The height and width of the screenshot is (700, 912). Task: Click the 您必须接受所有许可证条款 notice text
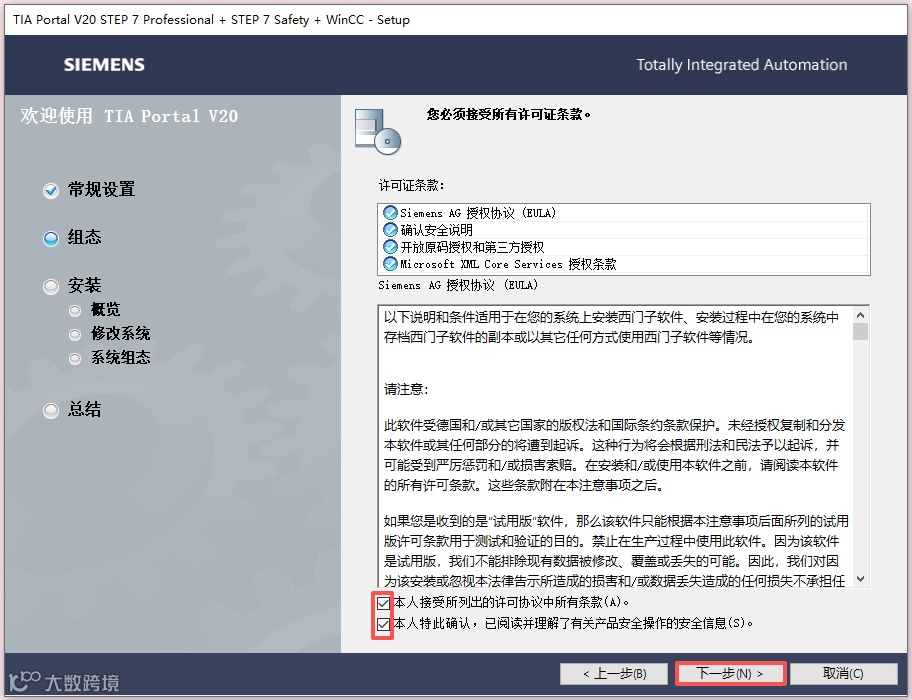click(x=508, y=115)
